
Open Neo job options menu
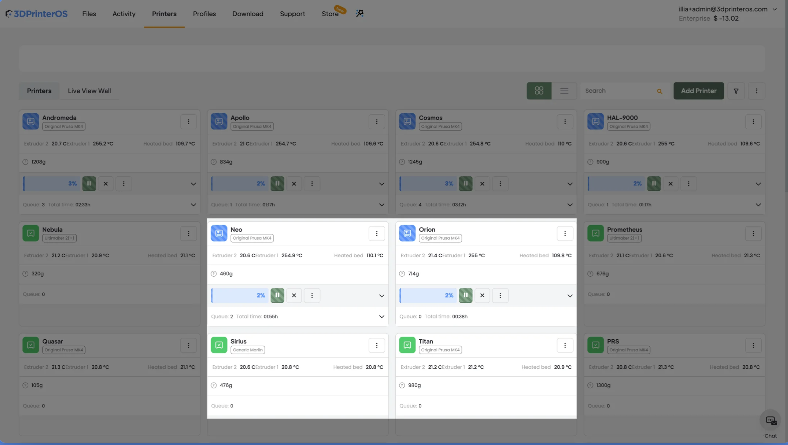pos(312,295)
